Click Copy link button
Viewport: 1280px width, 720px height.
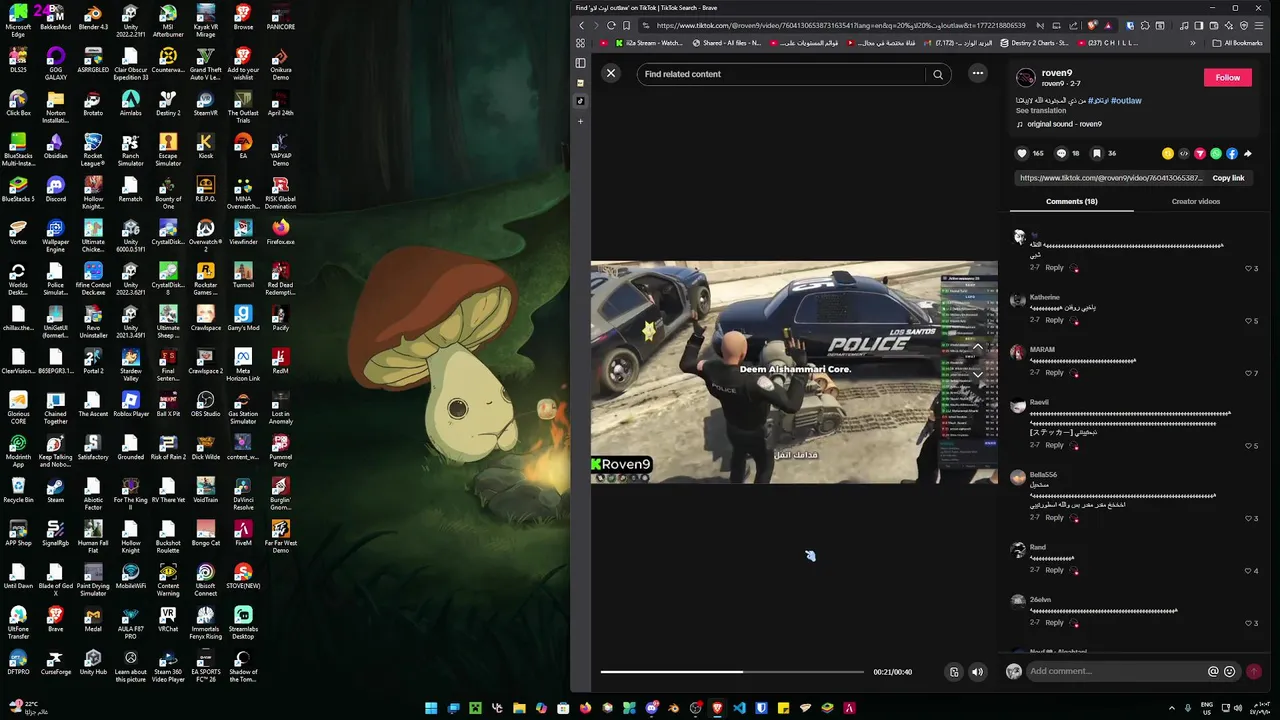tap(1228, 178)
